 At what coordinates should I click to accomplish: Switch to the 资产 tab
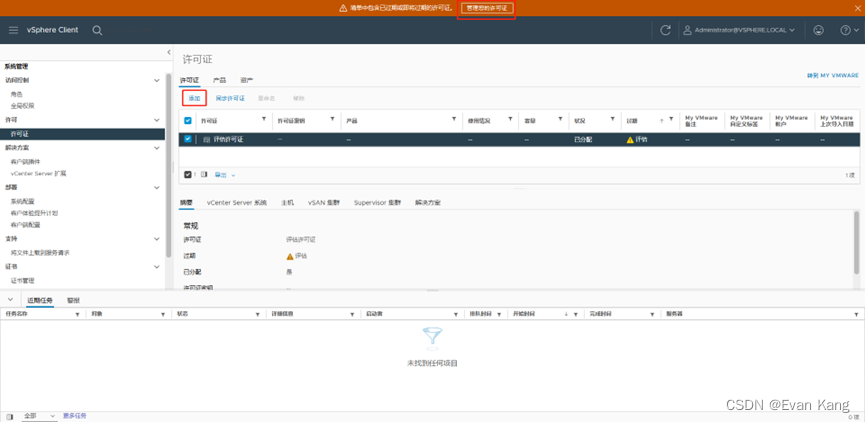click(x=247, y=80)
